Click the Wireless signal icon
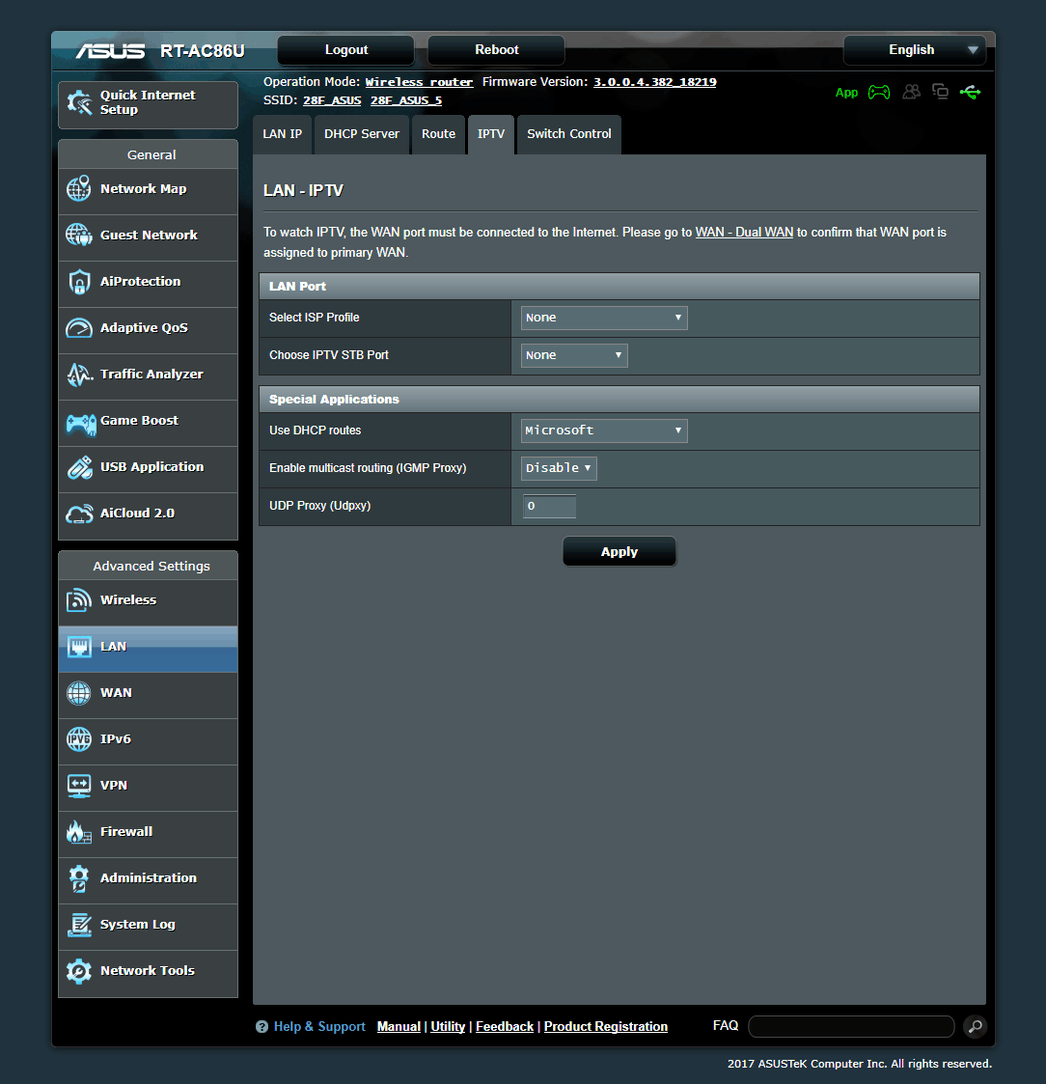The image size is (1046, 1084). (x=79, y=600)
